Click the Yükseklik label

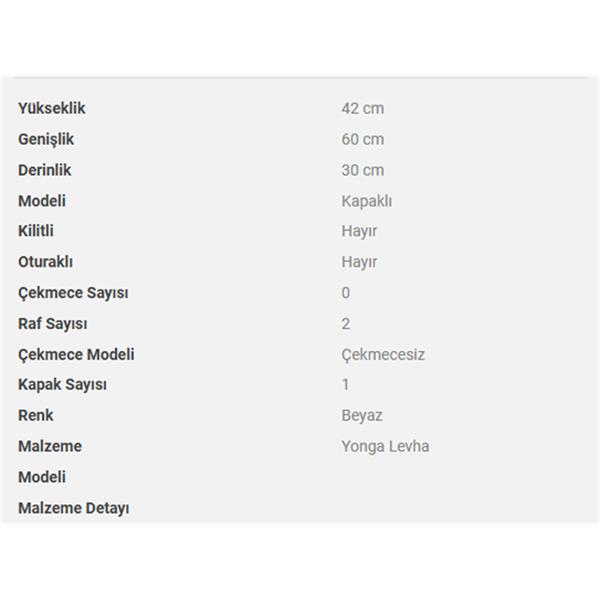coord(52,108)
